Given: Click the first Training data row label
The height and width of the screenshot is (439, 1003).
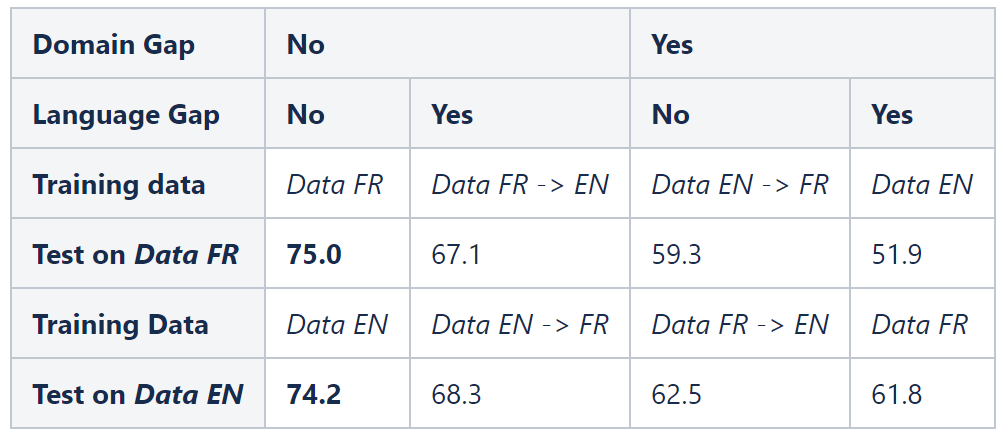Looking at the screenshot, I should coord(138,183).
